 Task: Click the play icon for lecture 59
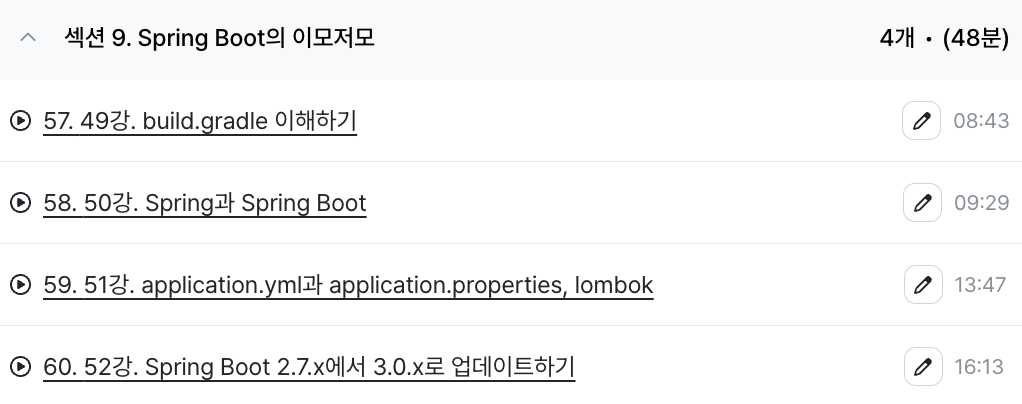(20, 285)
